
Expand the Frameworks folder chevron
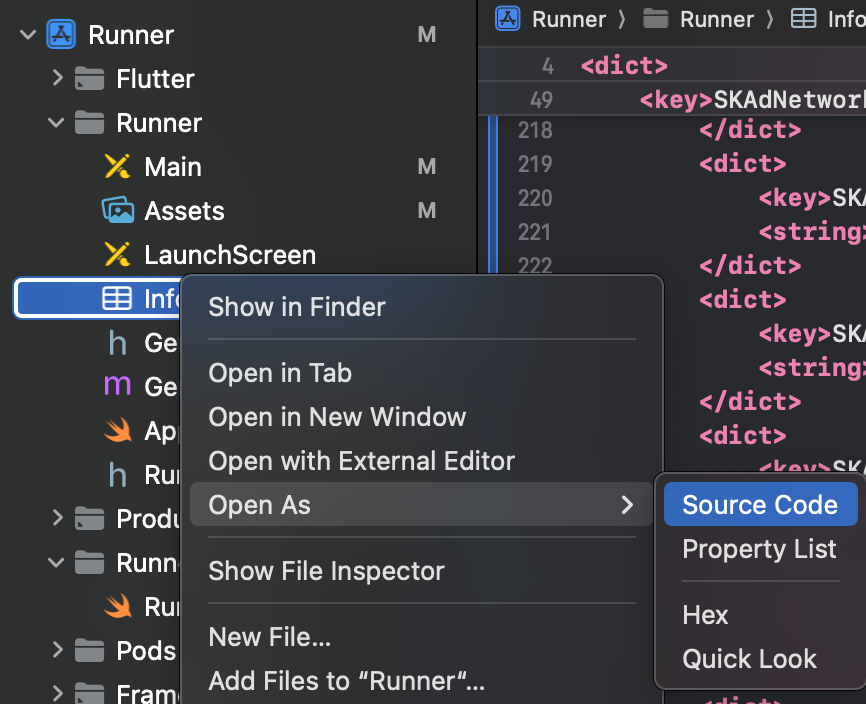pyautogui.click(x=57, y=692)
